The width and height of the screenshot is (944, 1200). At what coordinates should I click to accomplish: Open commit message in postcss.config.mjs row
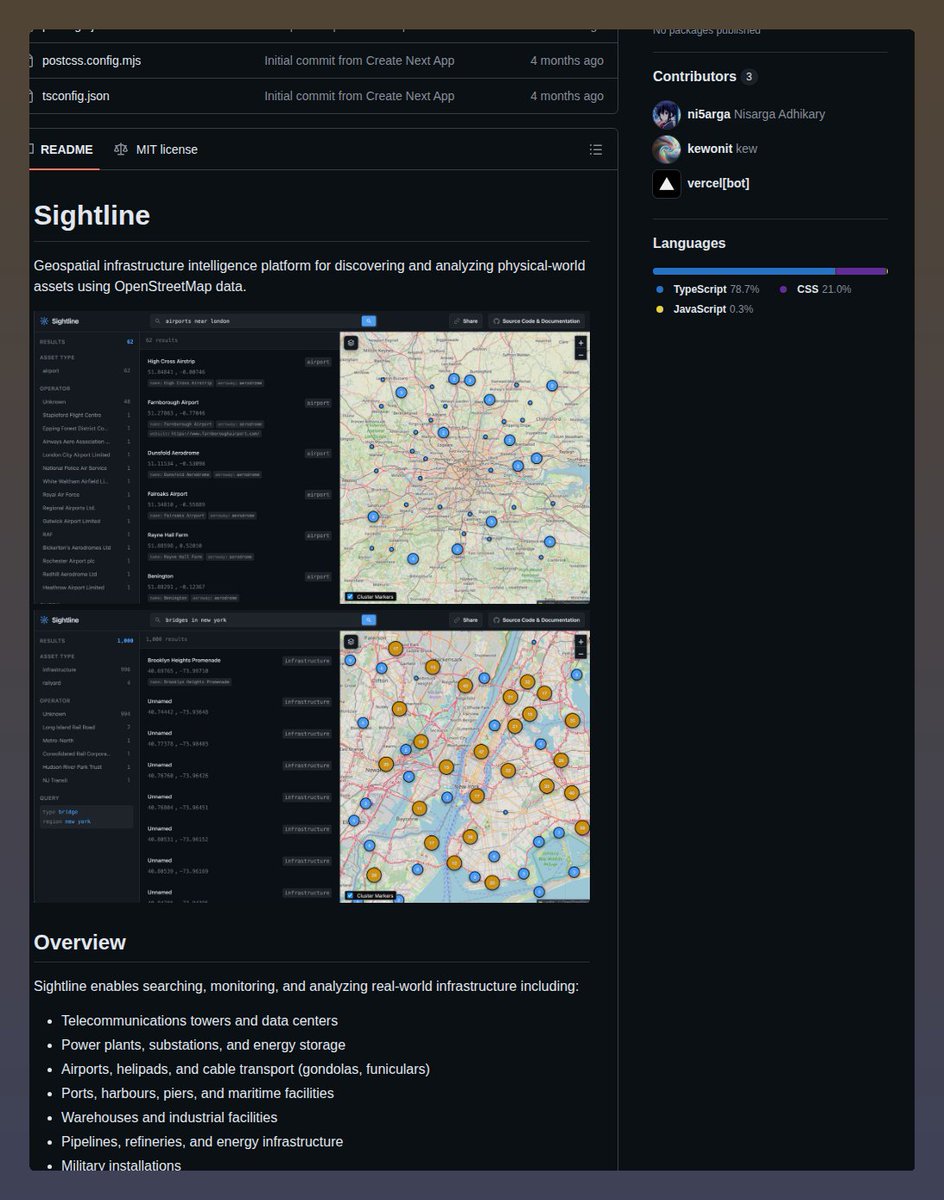tap(359, 60)
